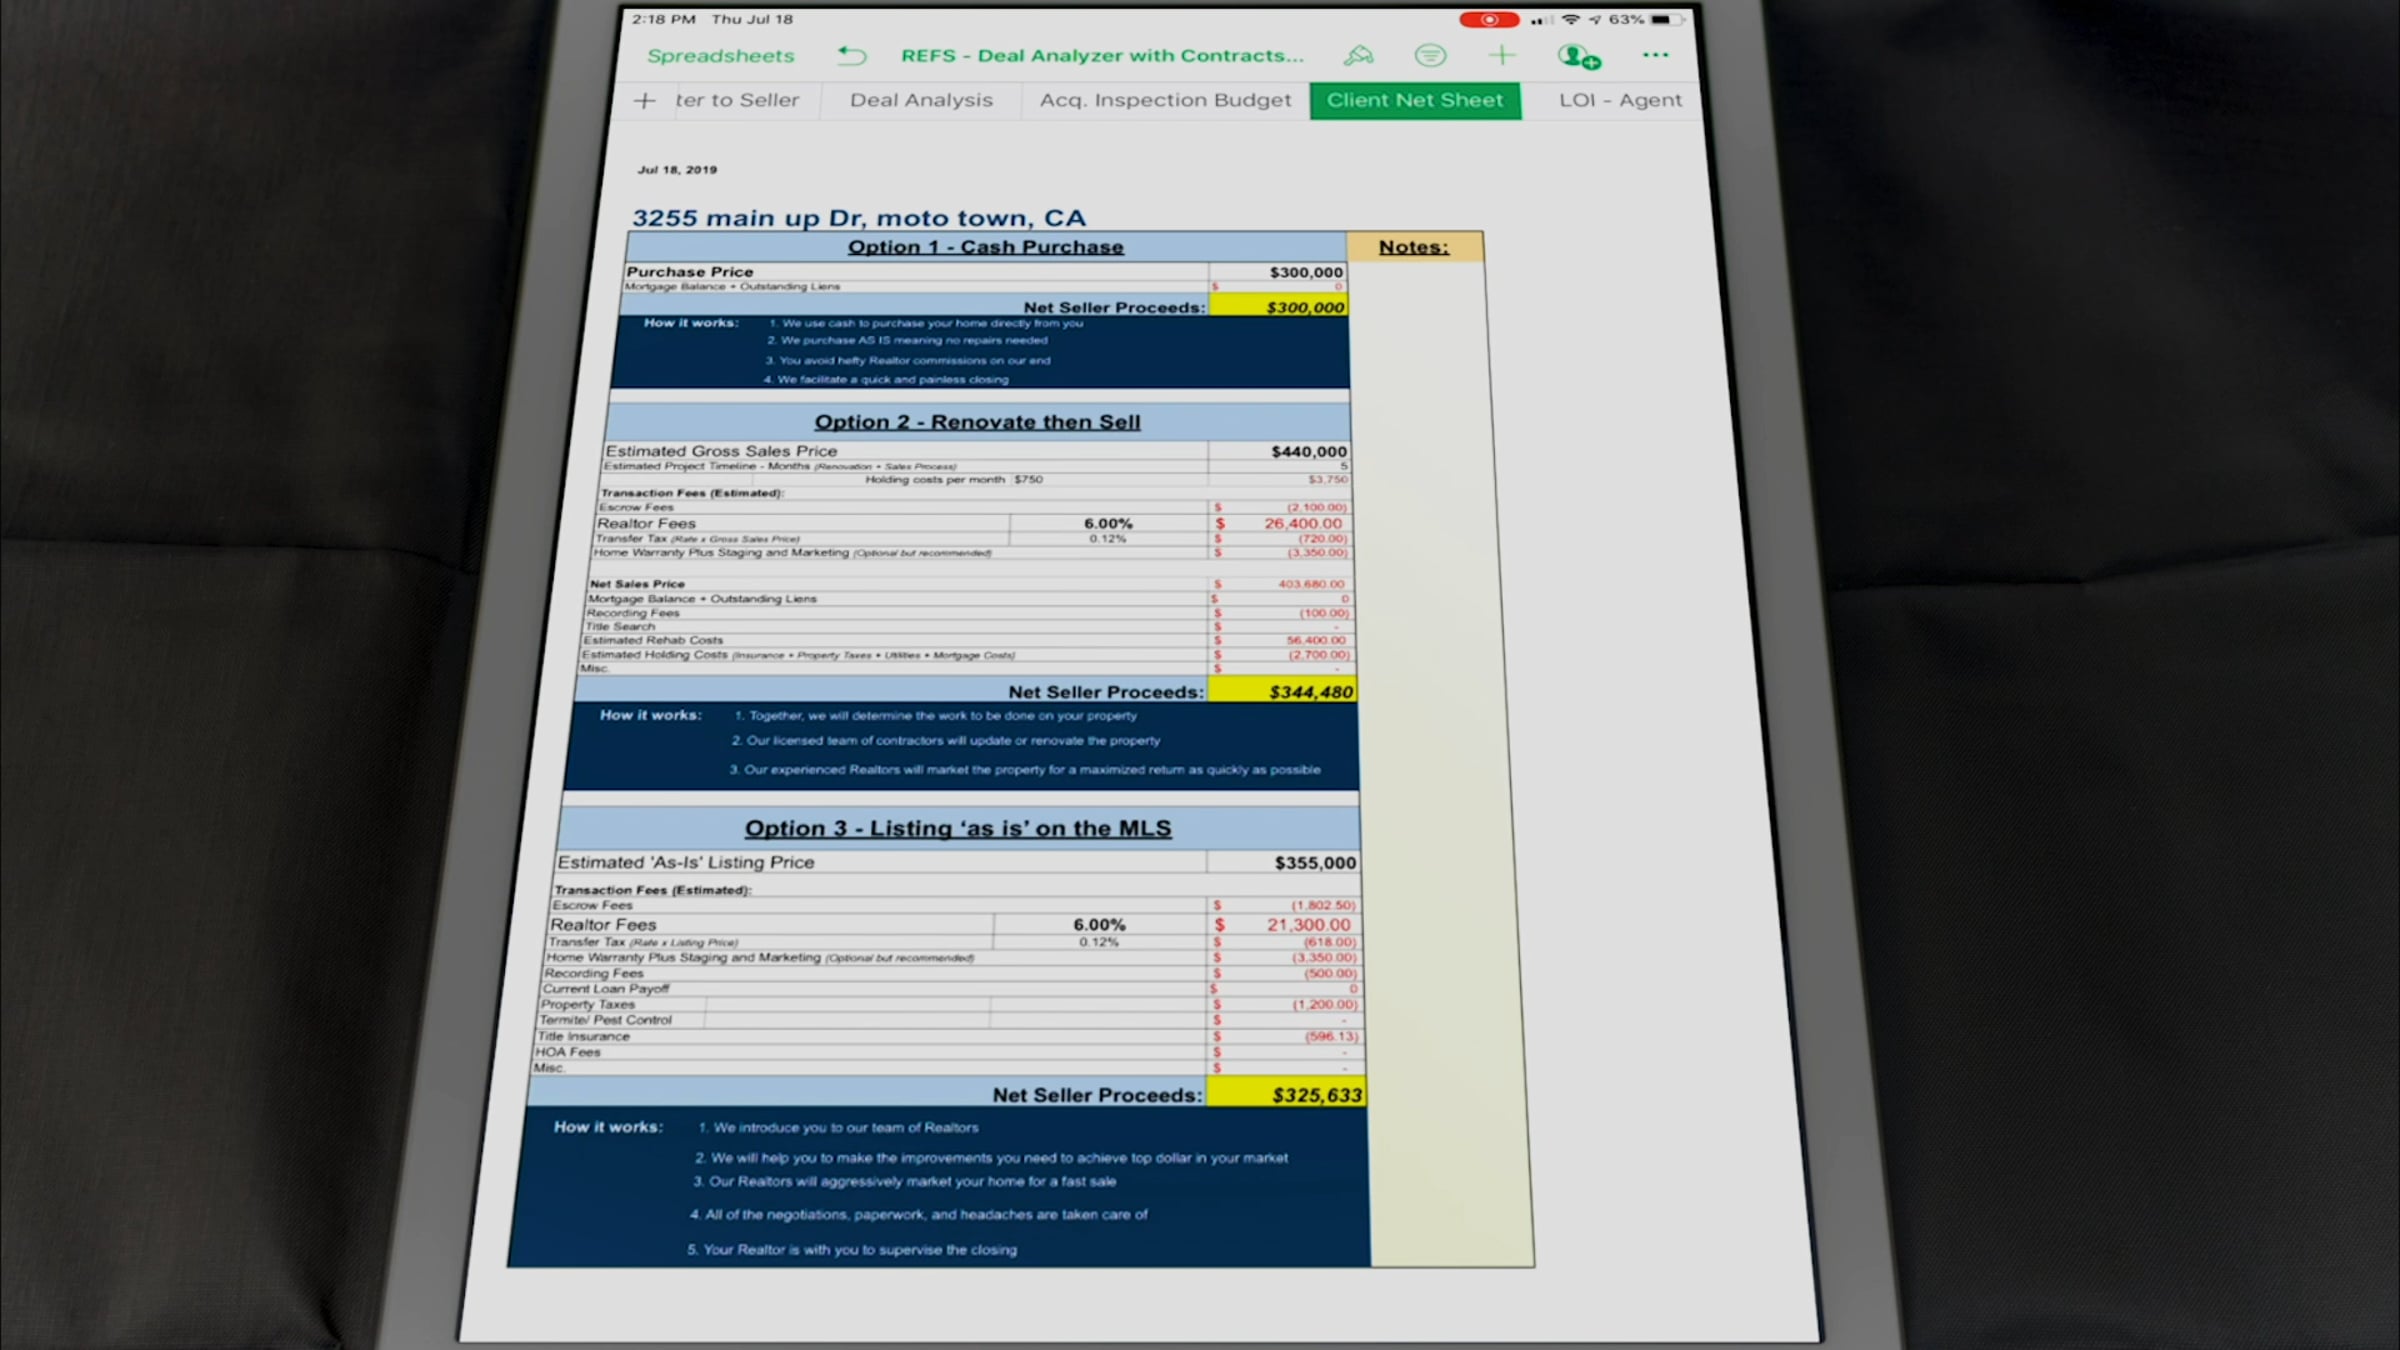Tap the Undo arrow icon
Screen dimensions: 2400x1350
pos(851,56)
